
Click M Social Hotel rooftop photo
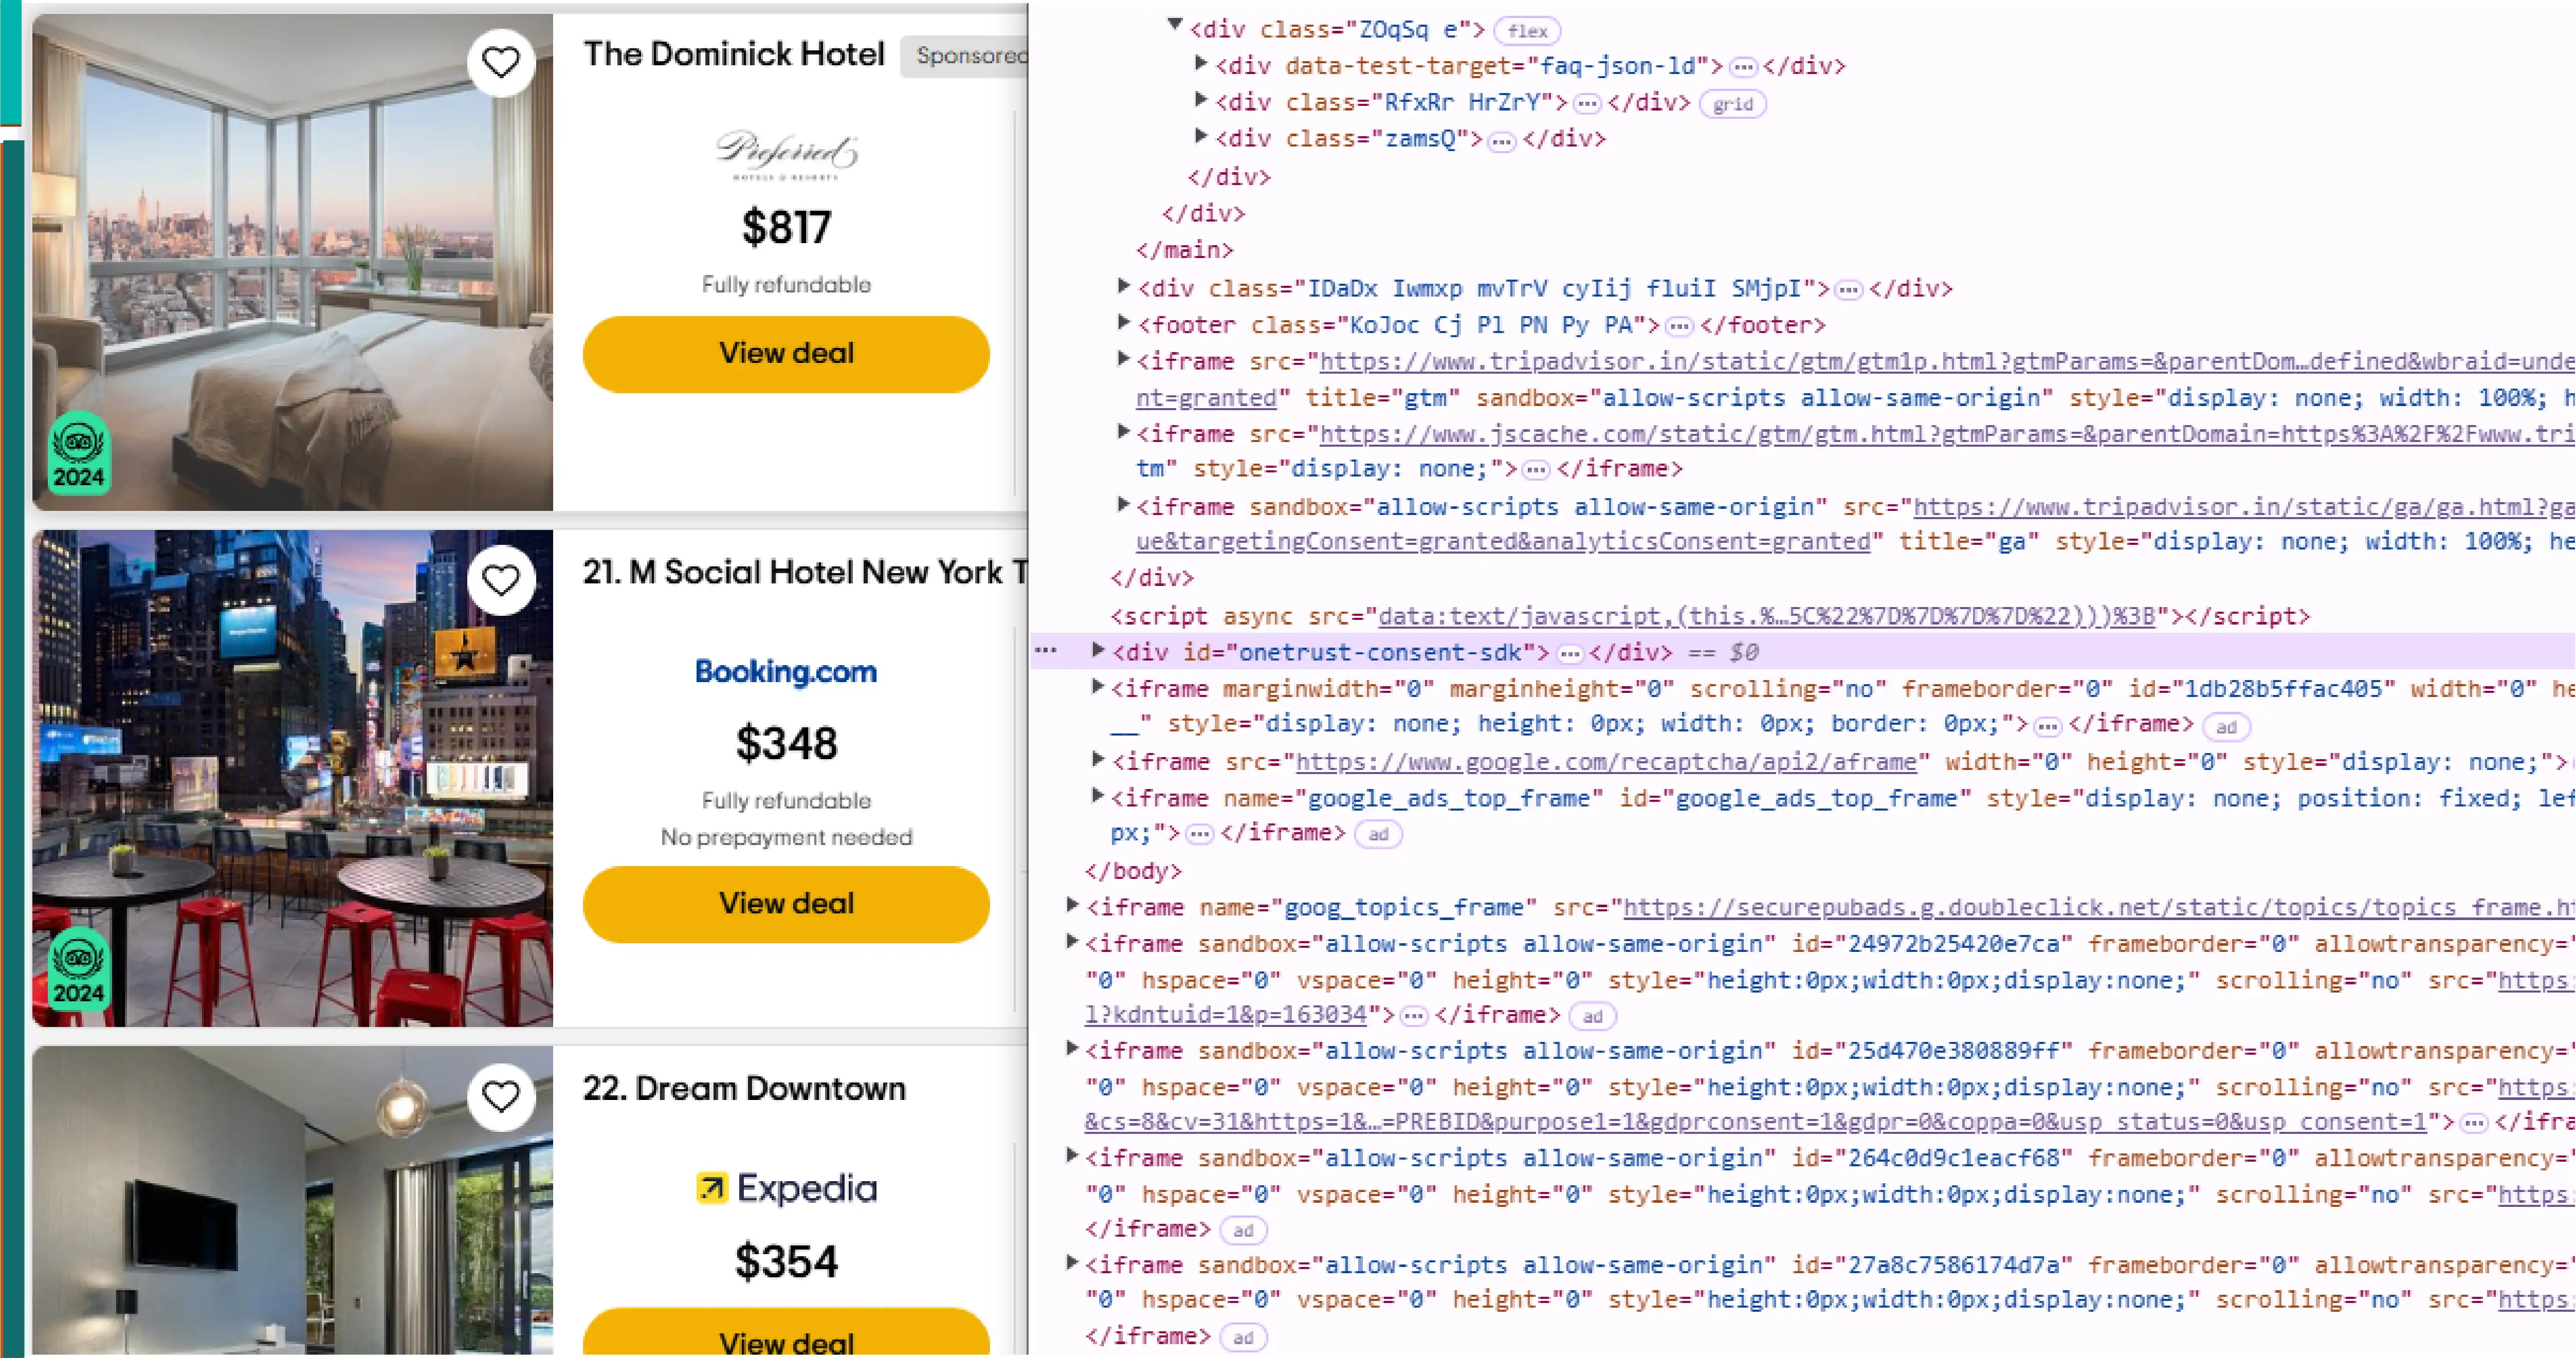[x=292, y=778]
